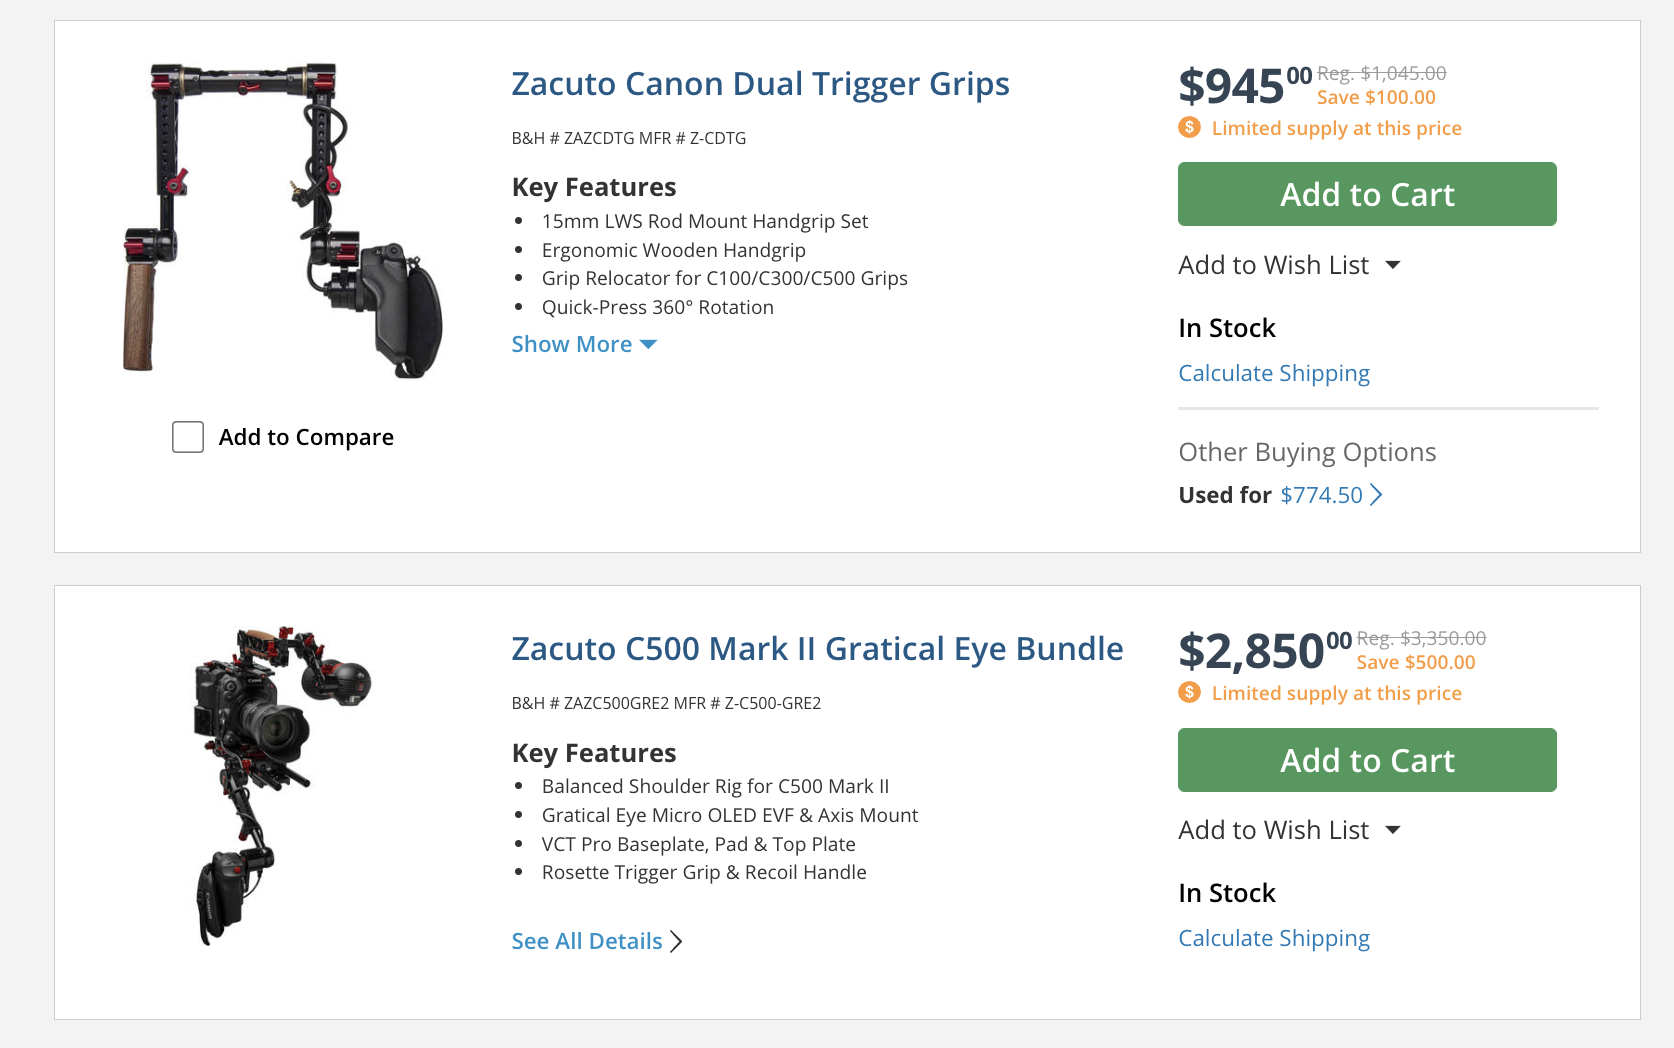This screenshot has width=1674, height=1048.
Task: Click arrow icon after See All Details
Action: tap(677, 941)
